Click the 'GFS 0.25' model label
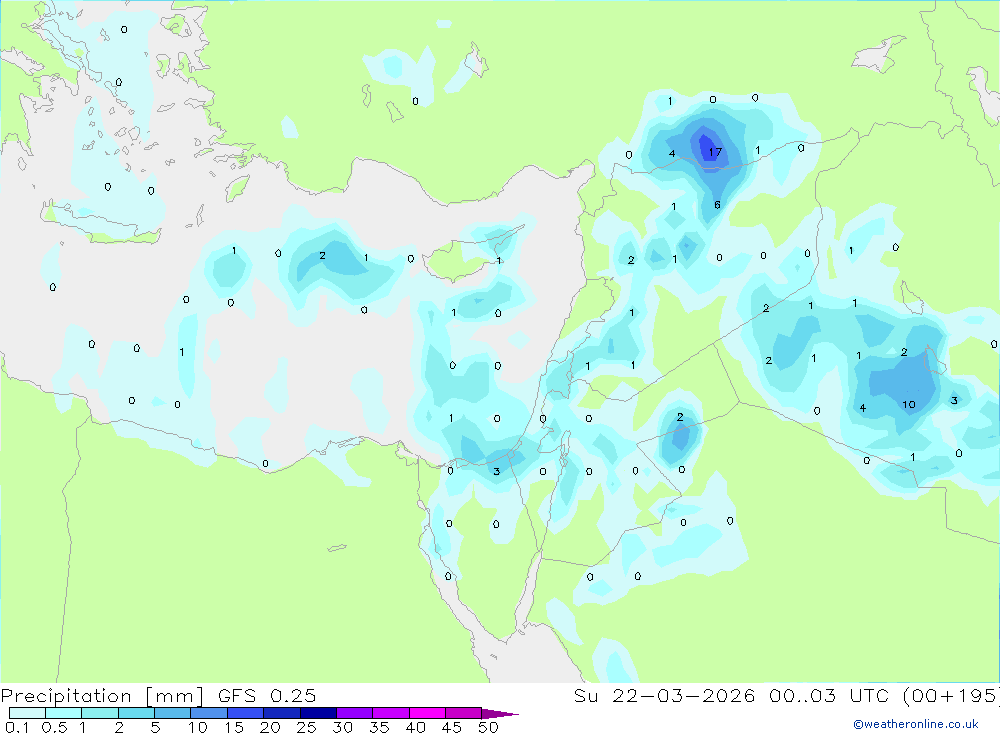This screenshot has height=733, width=1000. click(x=267, y=696)
